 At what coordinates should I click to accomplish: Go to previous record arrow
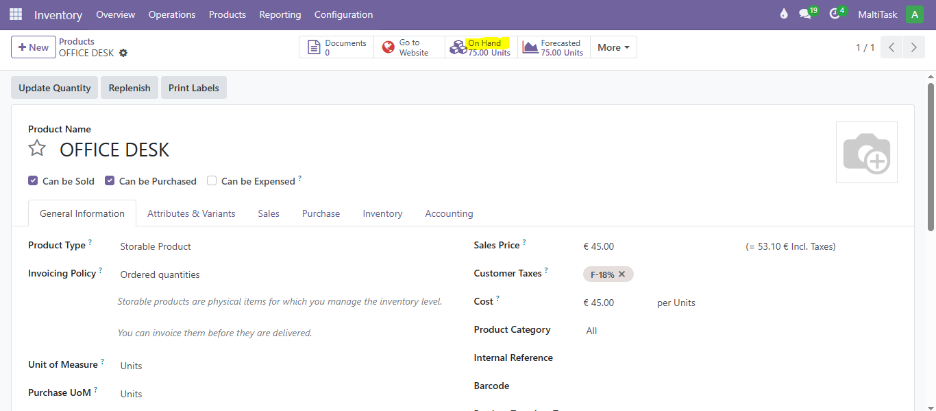click(x=891, y=47)
